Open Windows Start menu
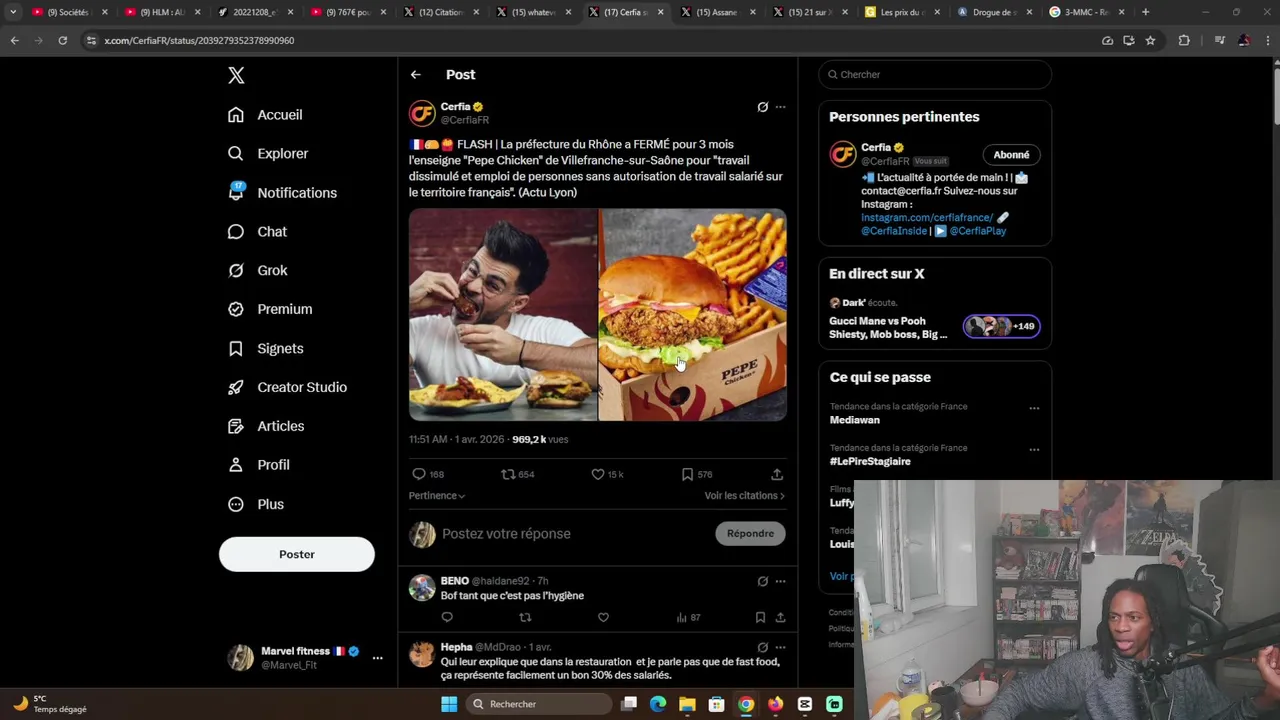The height and width of the screenshot is (720, 1280). click(449, 704)
